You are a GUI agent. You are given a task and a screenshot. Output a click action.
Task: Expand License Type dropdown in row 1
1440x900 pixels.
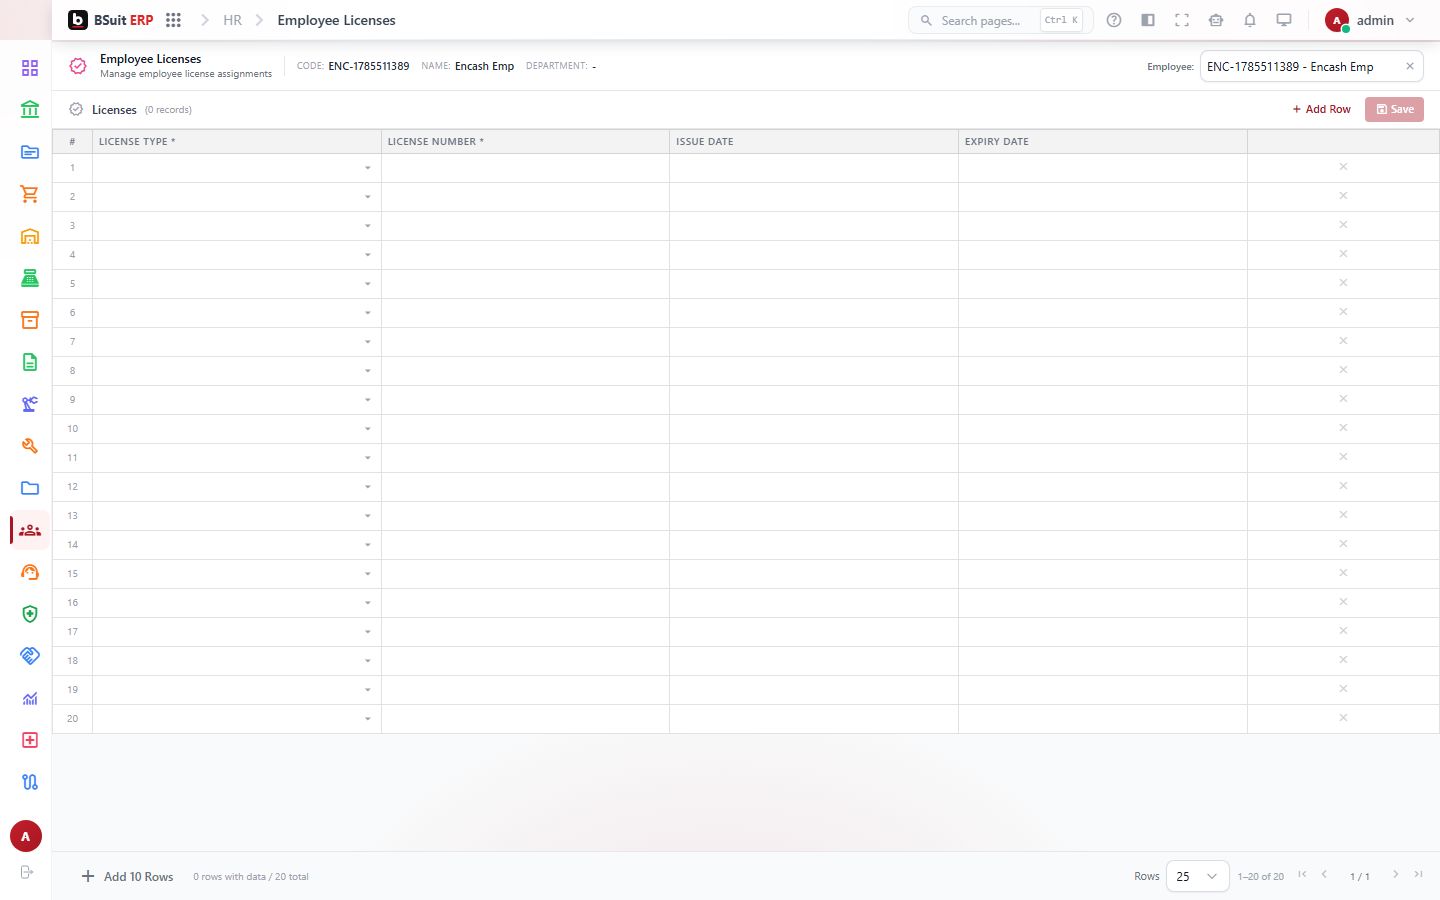pyautogui.click(x=368, y=168)
